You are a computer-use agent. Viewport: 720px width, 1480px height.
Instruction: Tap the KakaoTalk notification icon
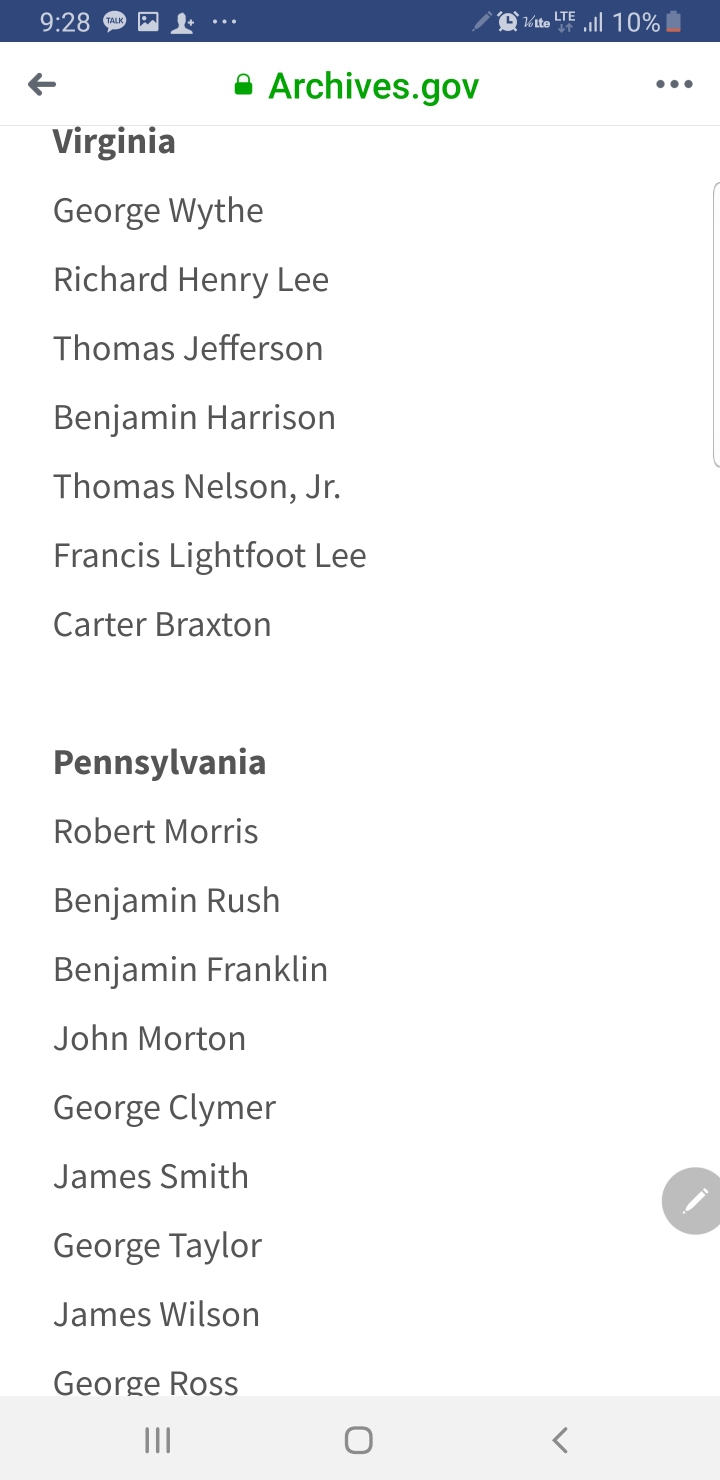point(115,22)
